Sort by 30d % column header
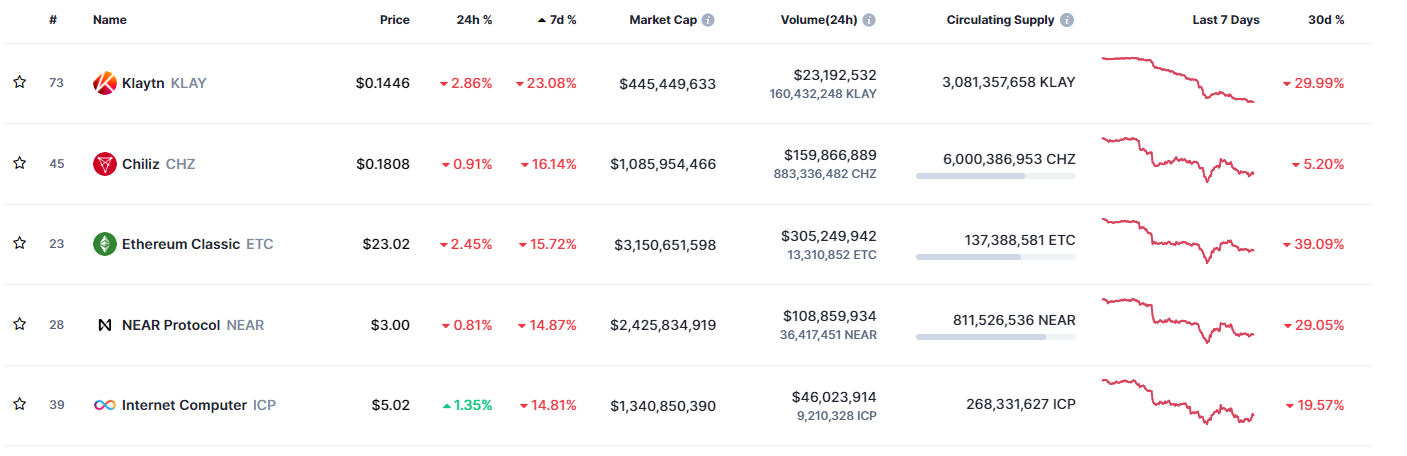This screenshot has height=456, width=1407. pos(1326,20)
